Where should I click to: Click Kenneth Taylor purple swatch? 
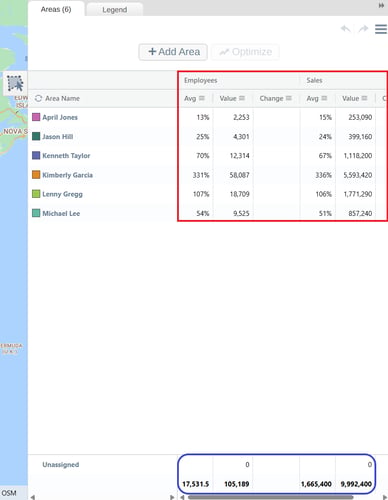pyautogui.click(x=36, y=155)
